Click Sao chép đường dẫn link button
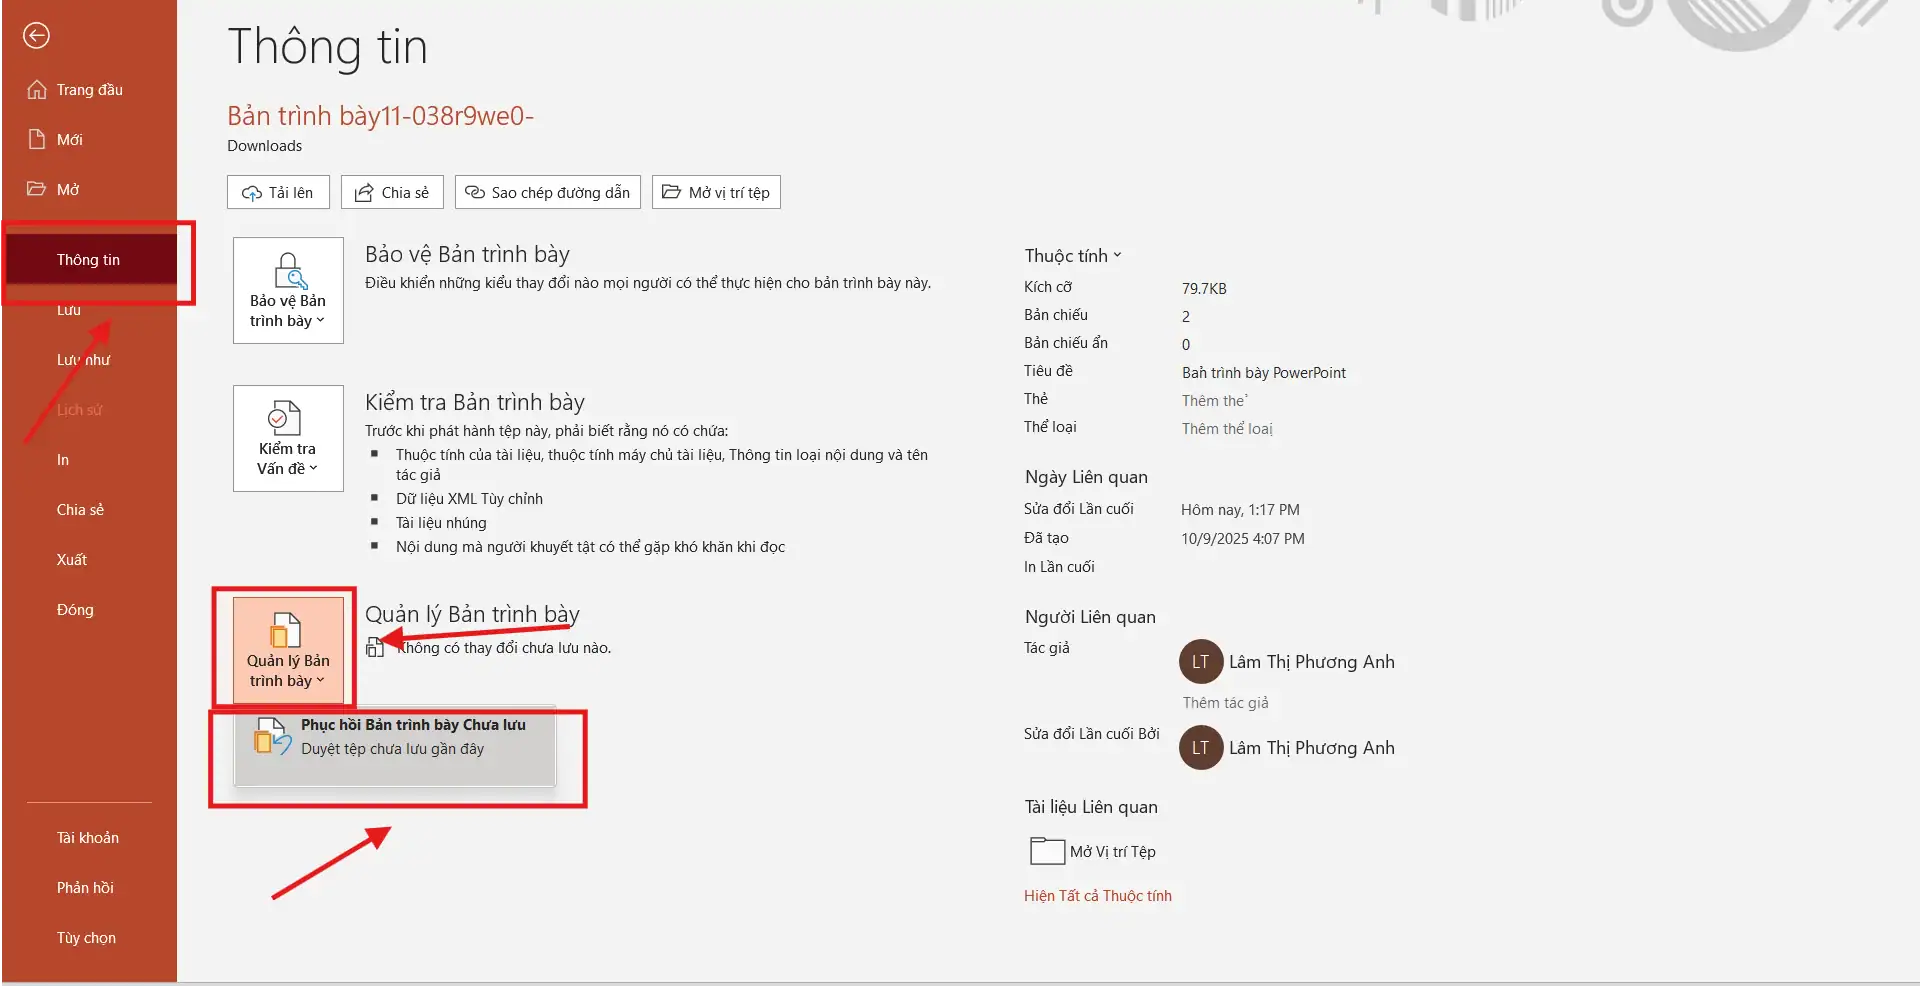Screen dimensions: 1920x986 [x=548, y=192]
